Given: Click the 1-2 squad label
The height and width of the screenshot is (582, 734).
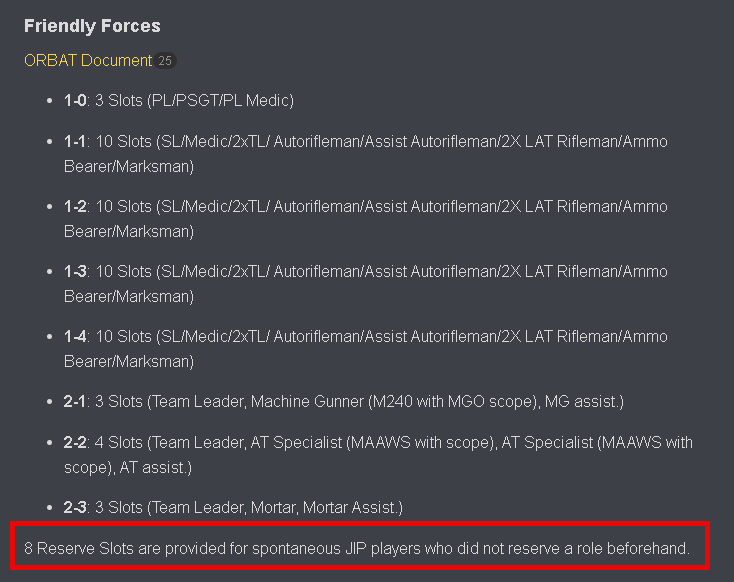Looking at the screenshot, I should (x=75, y=206).
